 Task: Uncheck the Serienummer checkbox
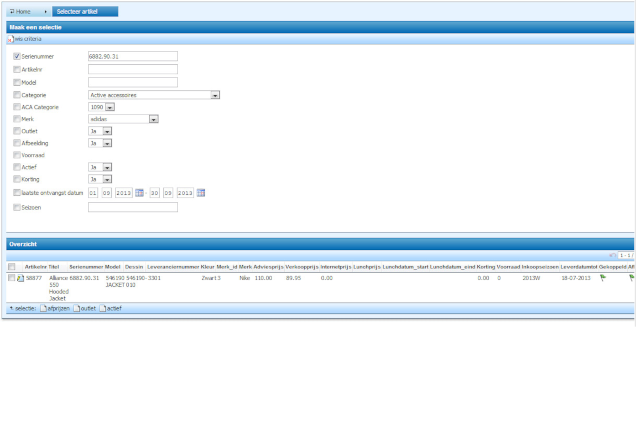17,56
